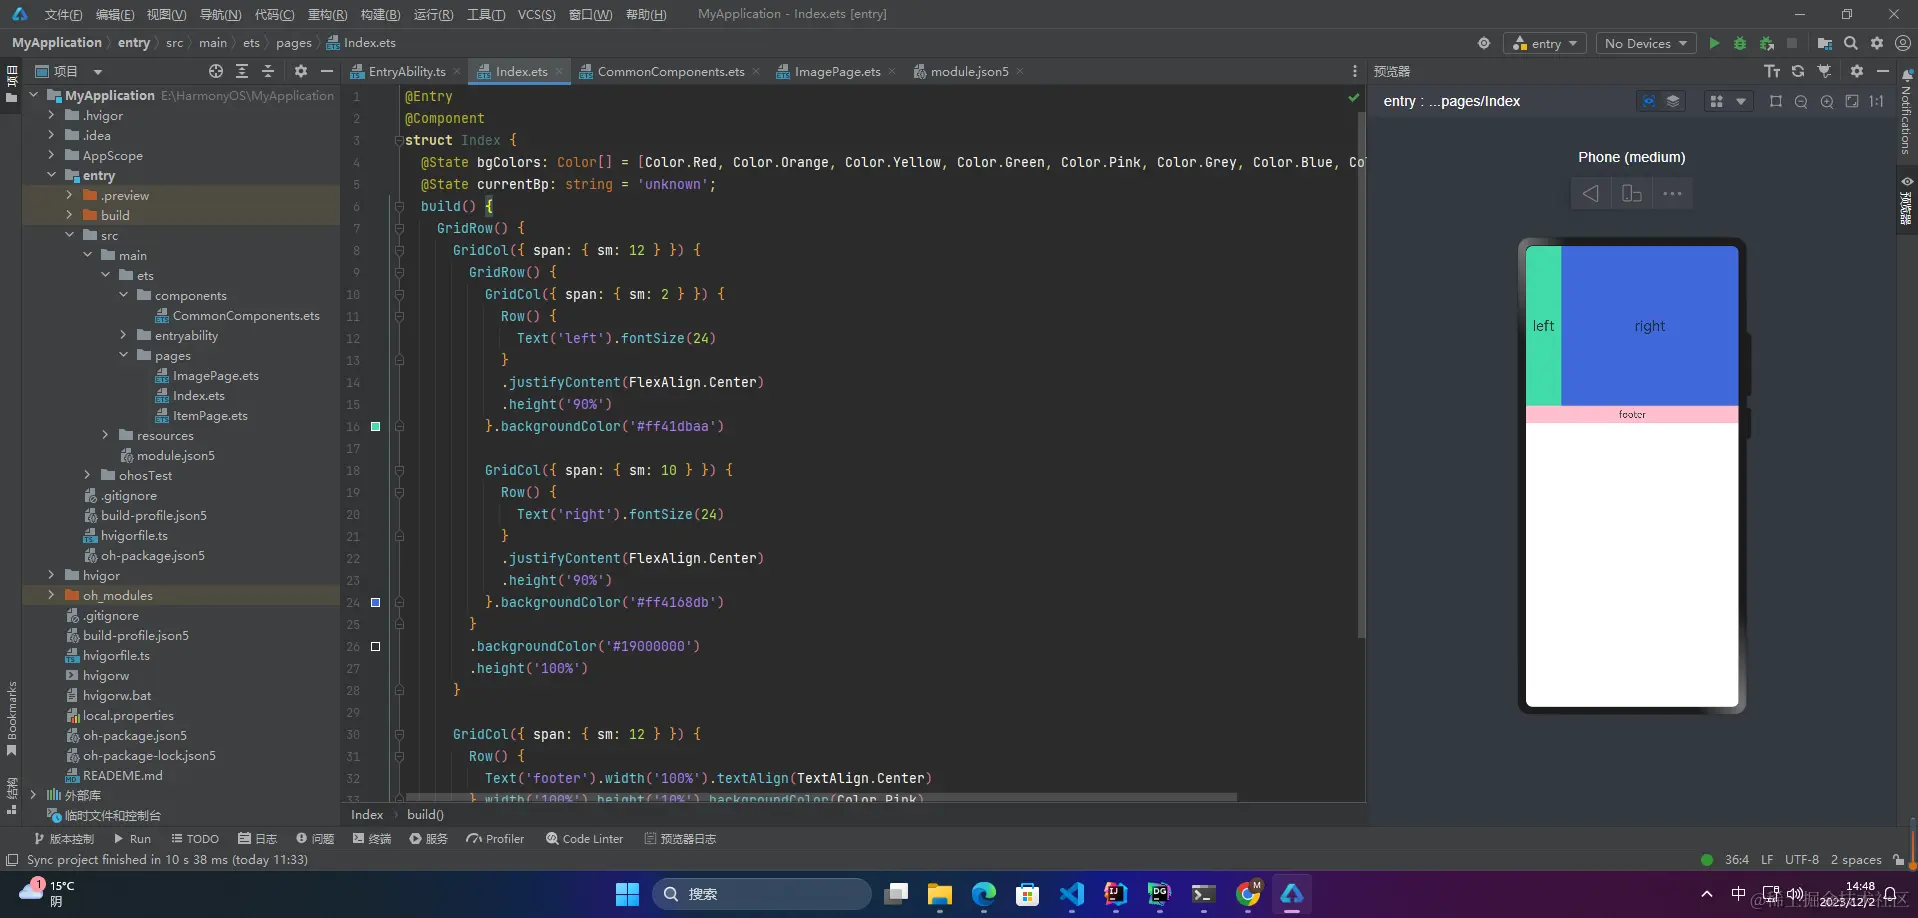Reload the previewer with refresh icon
Viewport: 1918px width, 918px height.
(1798, 71)
